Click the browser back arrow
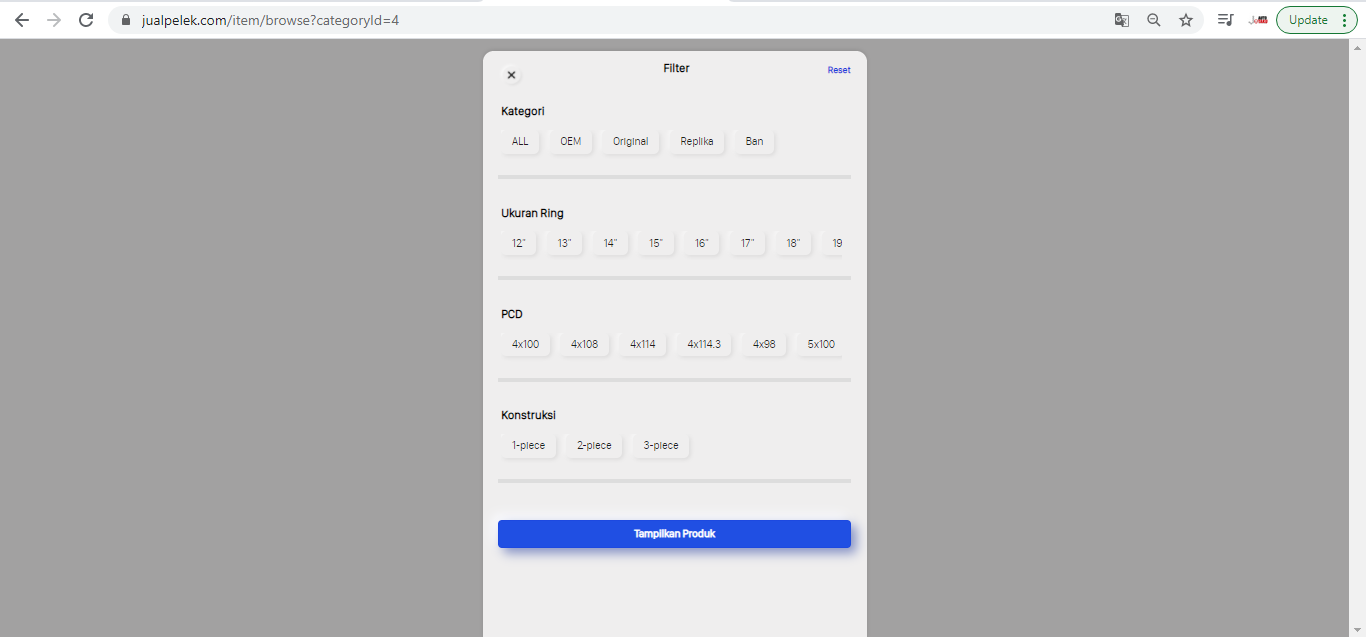Screen dimensions: 1366x637 [22, 20]
